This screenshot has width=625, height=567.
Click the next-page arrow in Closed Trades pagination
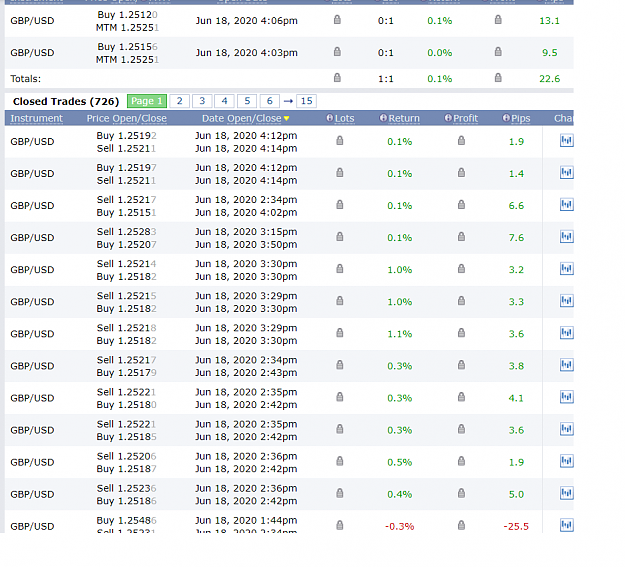[288, 101]
